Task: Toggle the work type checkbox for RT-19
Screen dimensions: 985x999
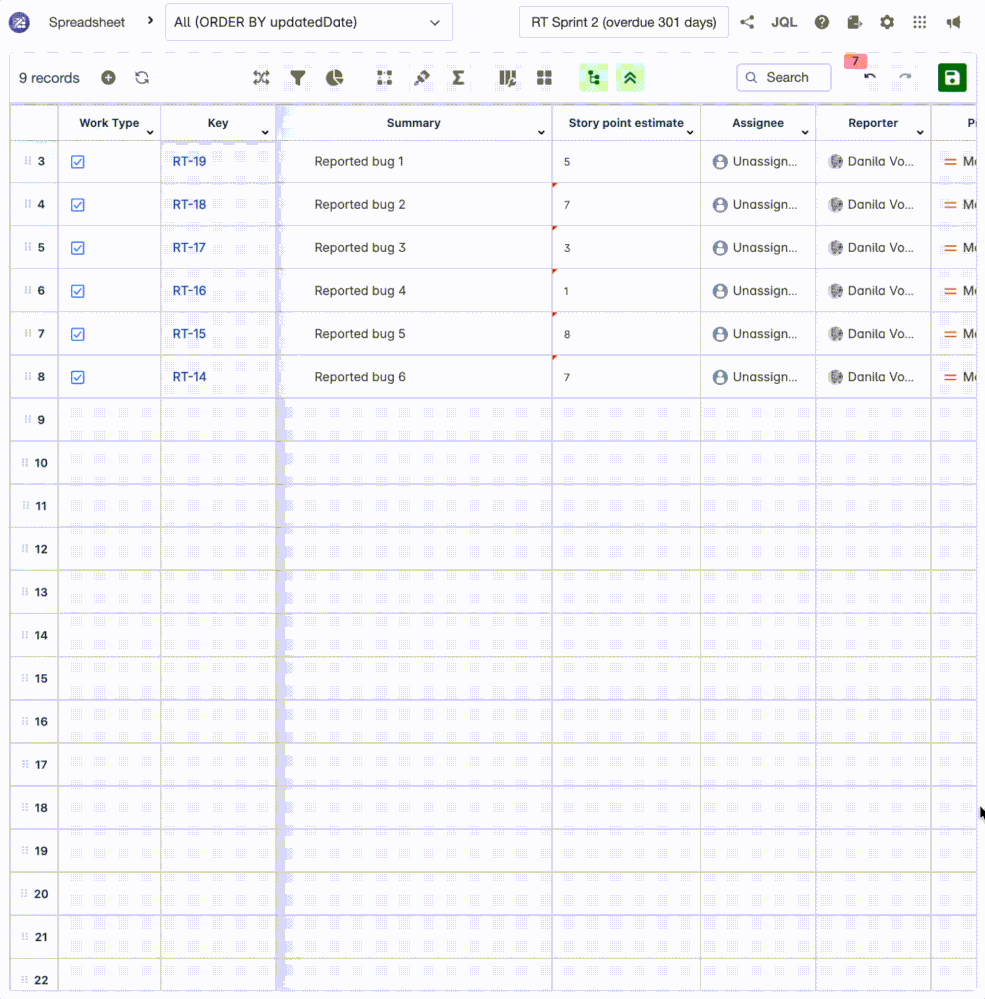Action: coord(78,162)
